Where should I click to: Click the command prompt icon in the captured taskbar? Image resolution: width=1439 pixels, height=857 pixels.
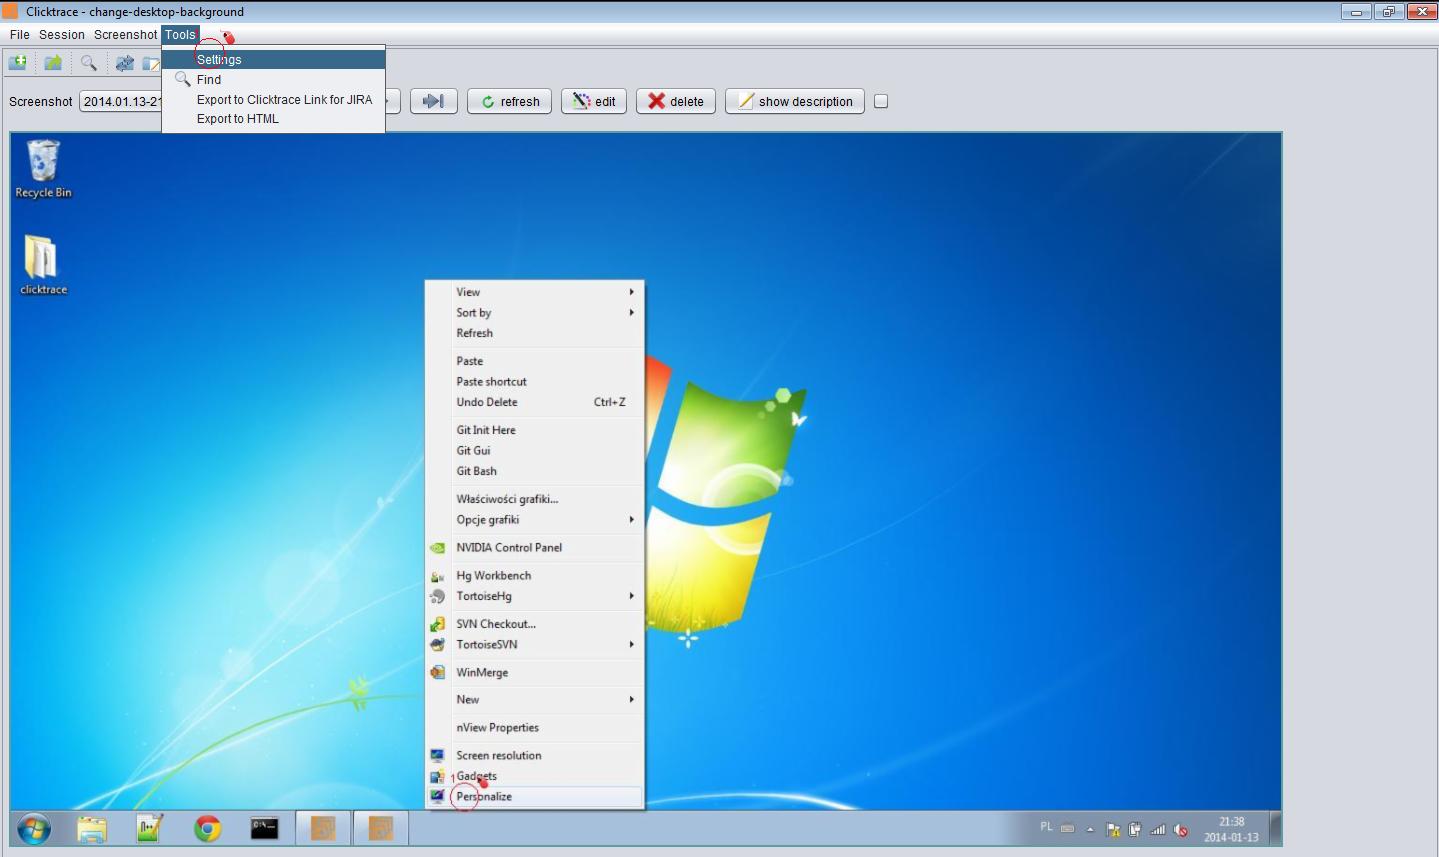(264, 828)
